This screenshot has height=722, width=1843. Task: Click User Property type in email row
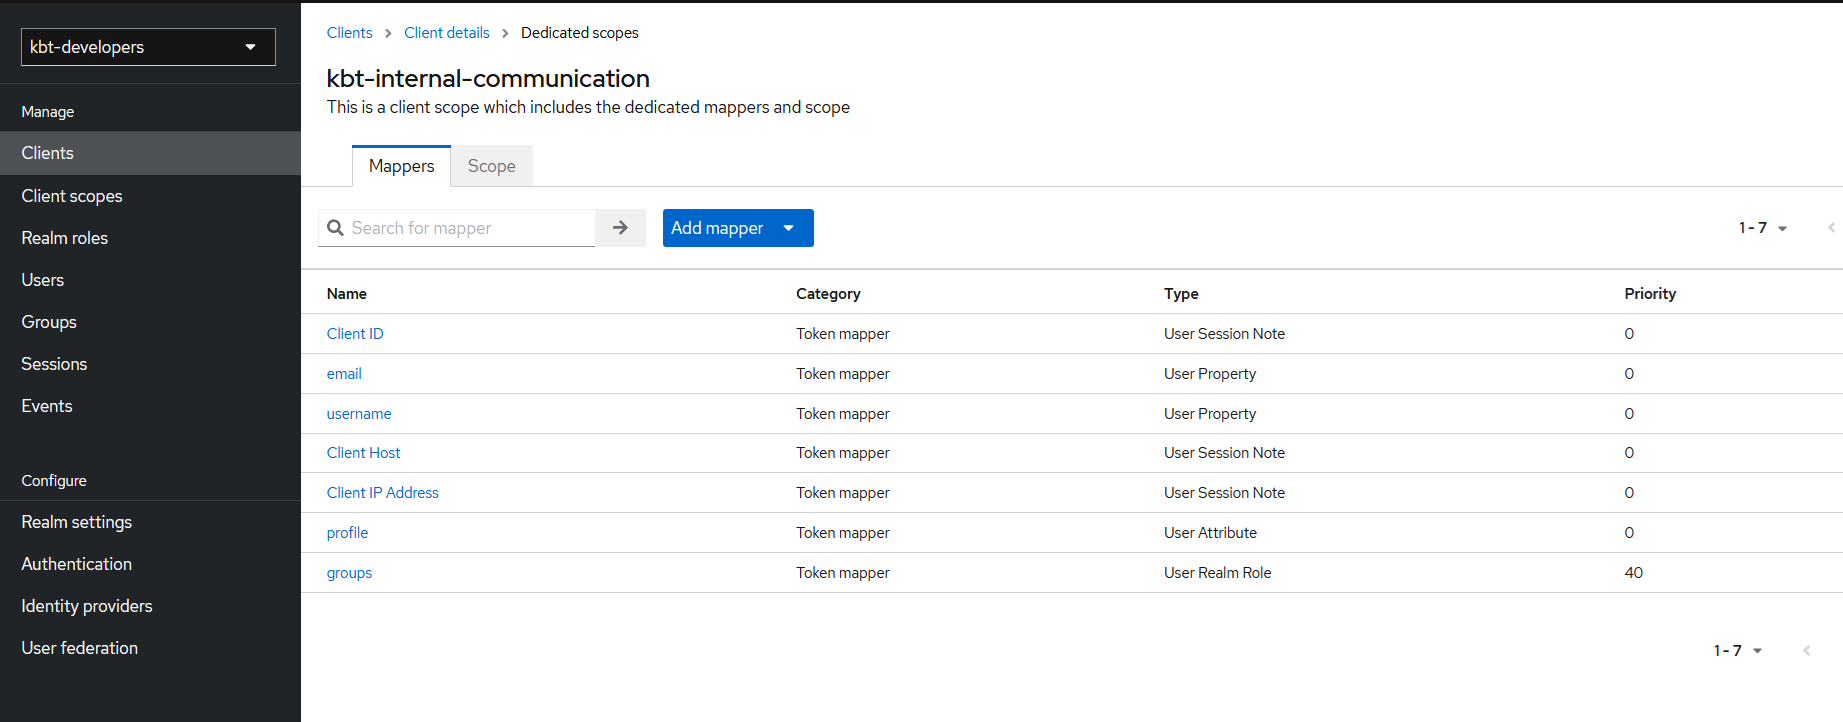click(x=1210, y=374)
